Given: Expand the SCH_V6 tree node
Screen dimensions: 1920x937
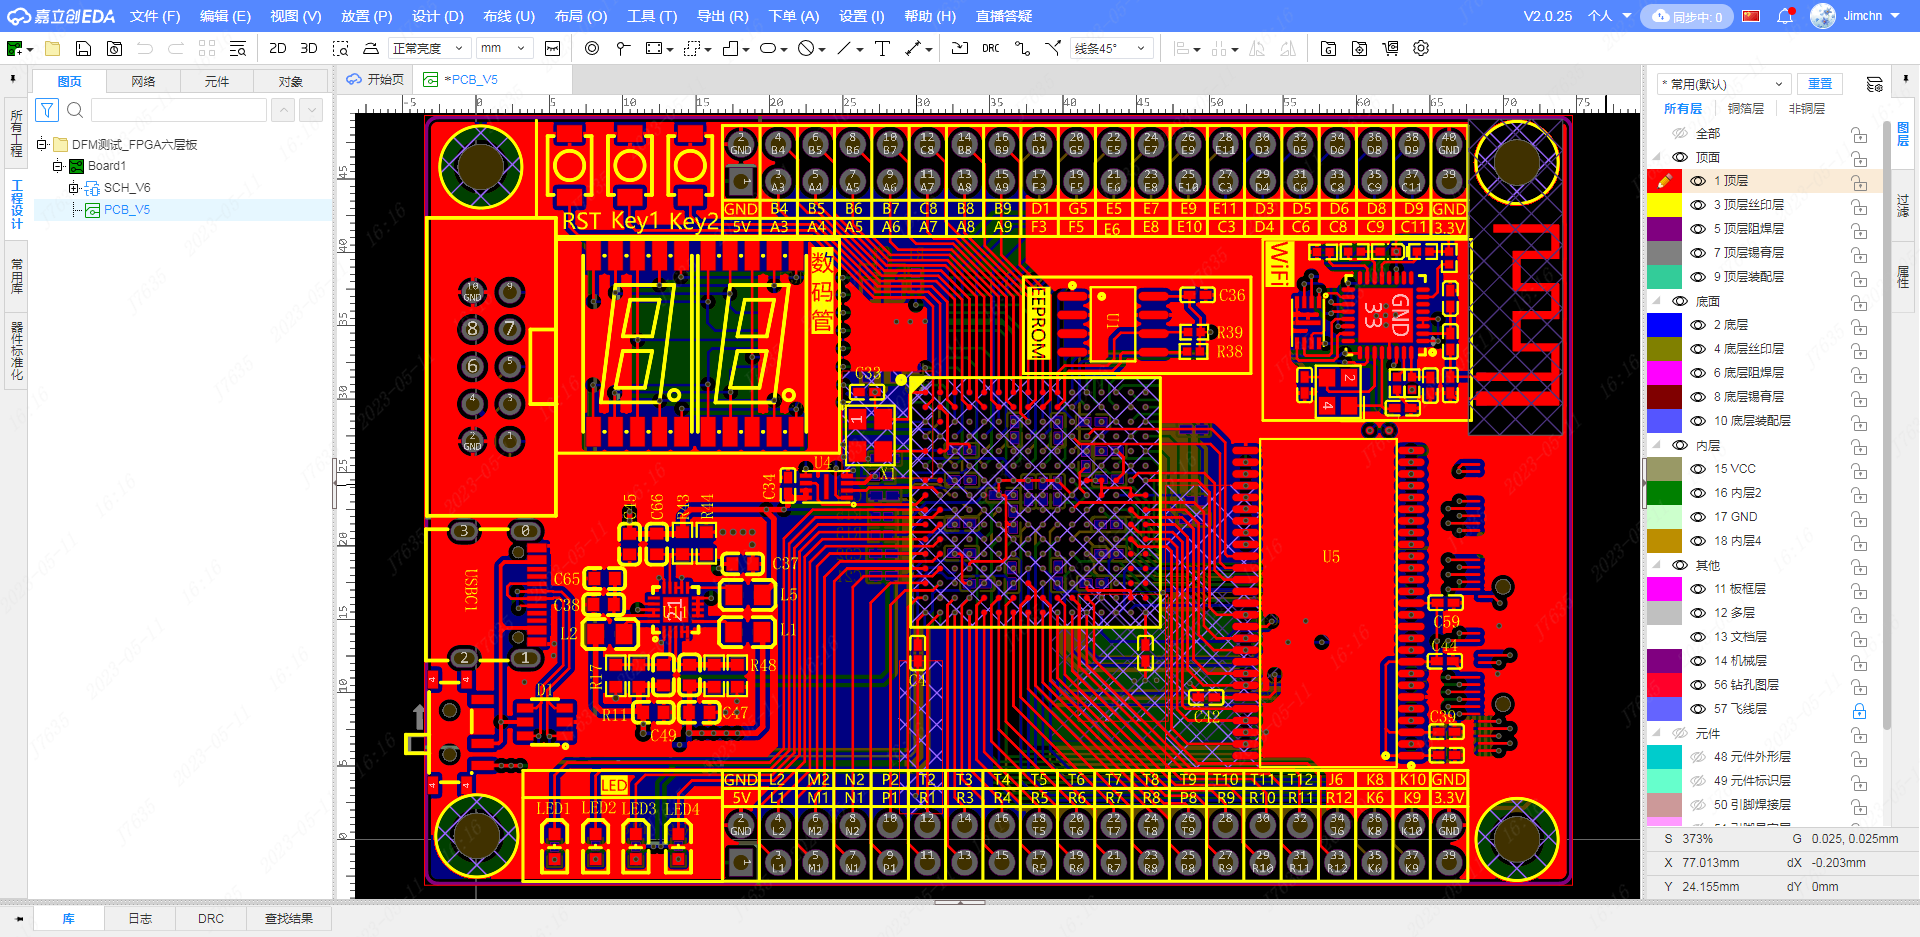Looking at the screenshot, I should [x=73, y=188].
